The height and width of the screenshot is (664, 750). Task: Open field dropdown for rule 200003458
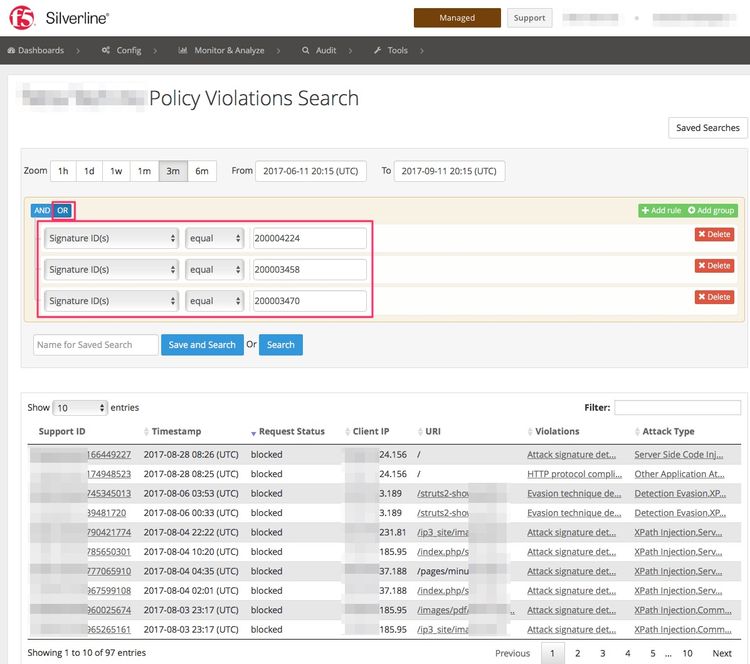pyautogui.click(x=111, y=270)
